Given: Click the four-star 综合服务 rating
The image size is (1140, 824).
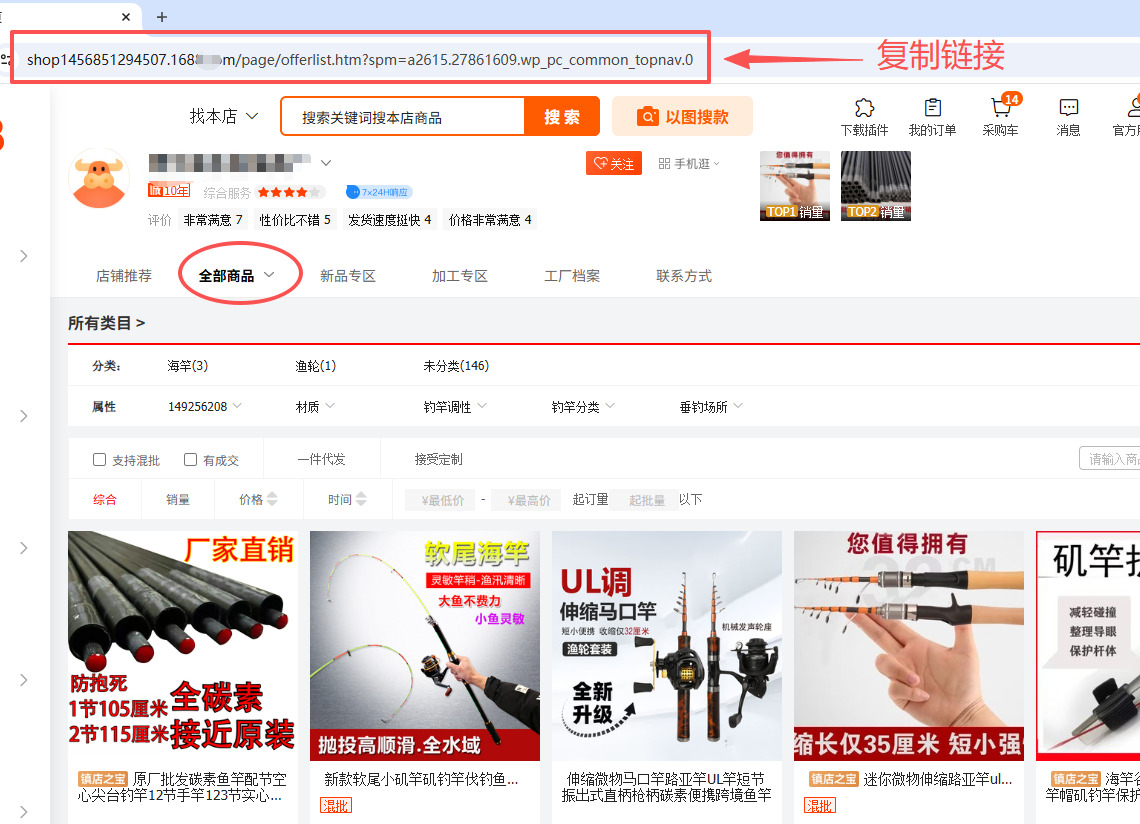Looking at the screenshot, I should 288,192.
